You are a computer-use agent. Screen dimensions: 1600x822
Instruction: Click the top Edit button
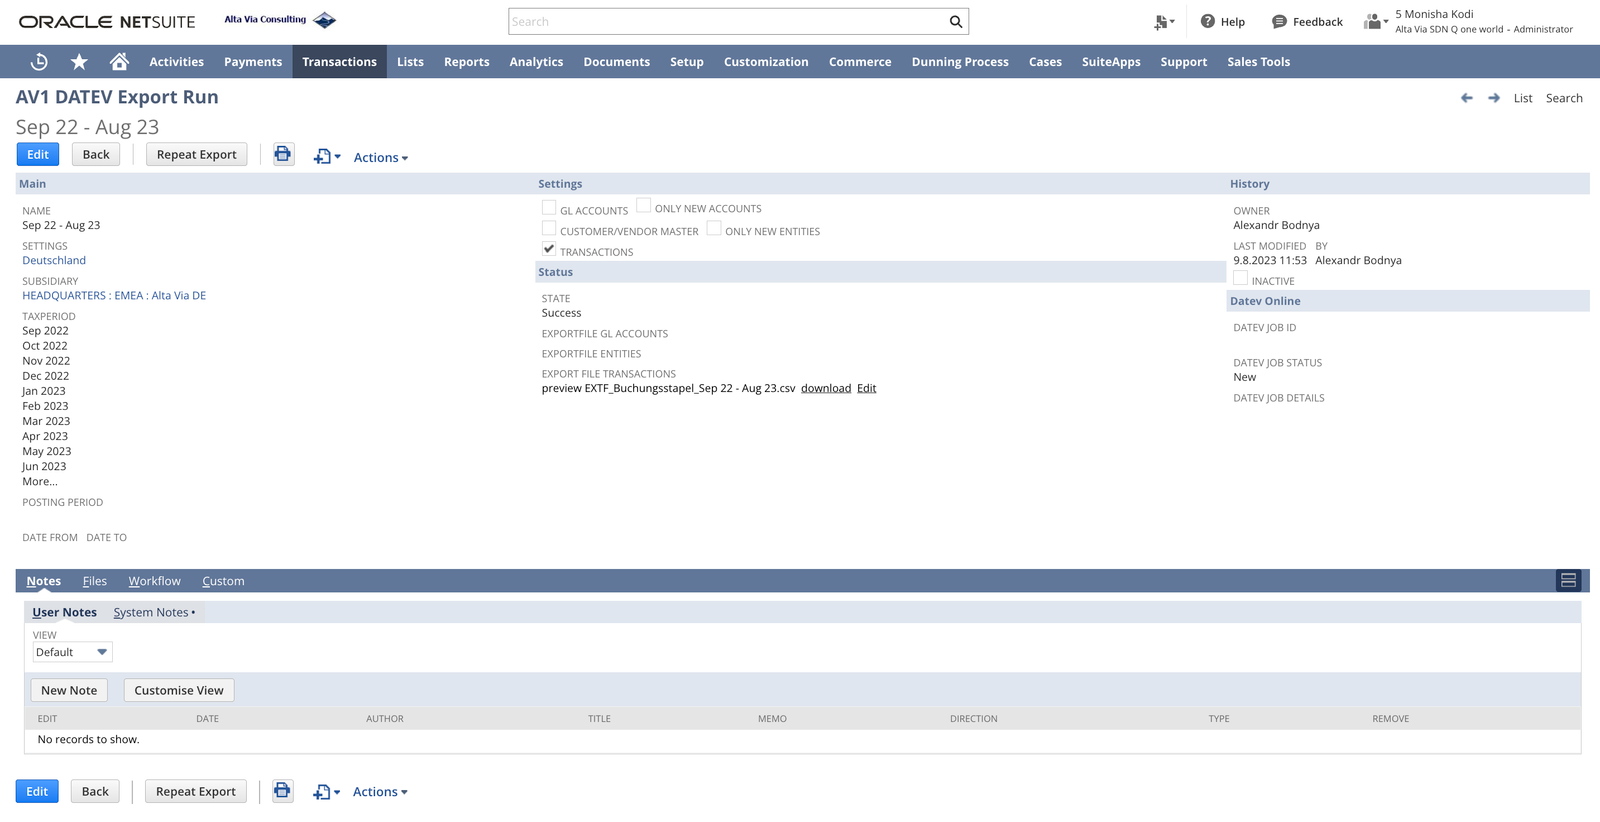click(38, 154)
